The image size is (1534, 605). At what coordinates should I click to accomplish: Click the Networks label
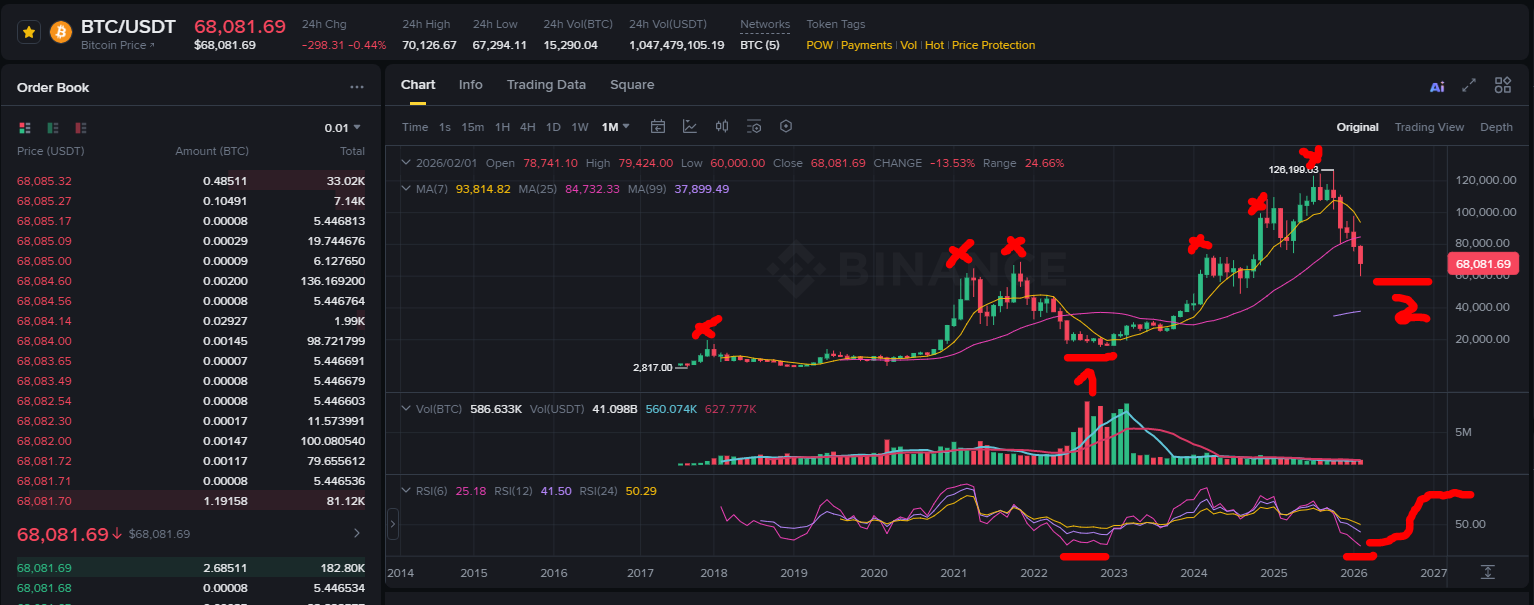(x=765, y=24)
